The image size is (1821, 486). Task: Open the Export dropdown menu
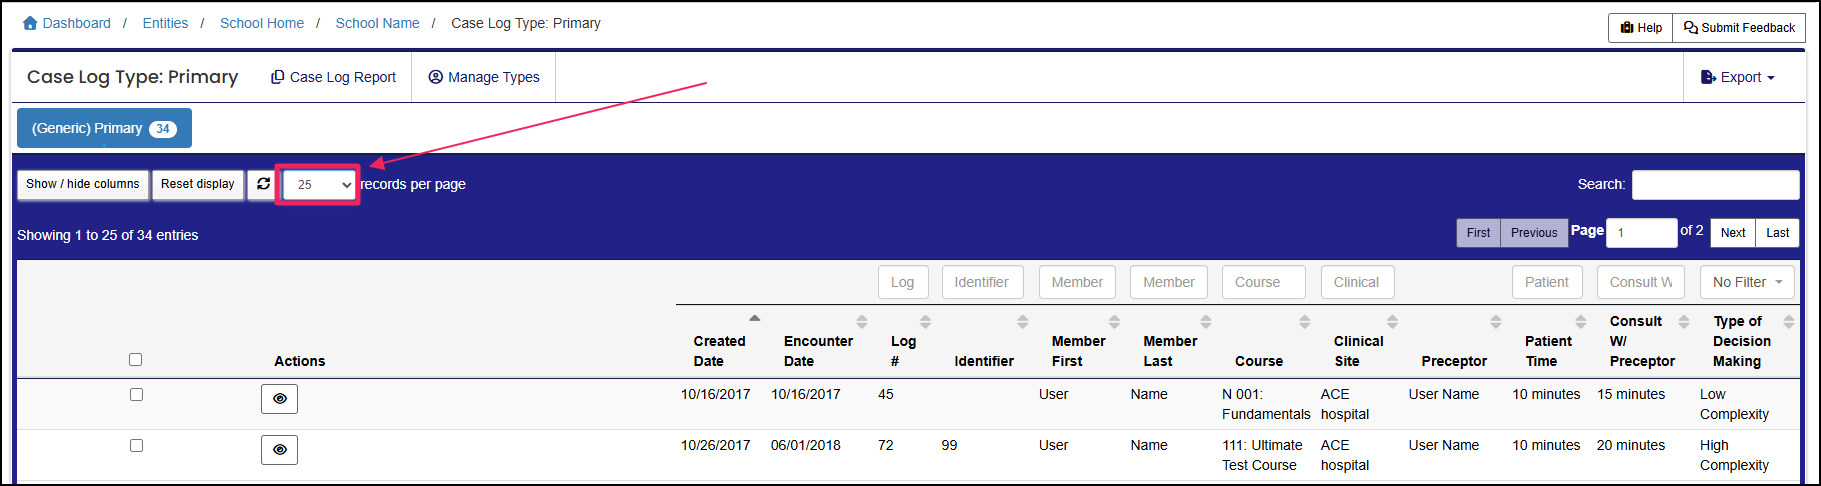(x=1738, y=77)
